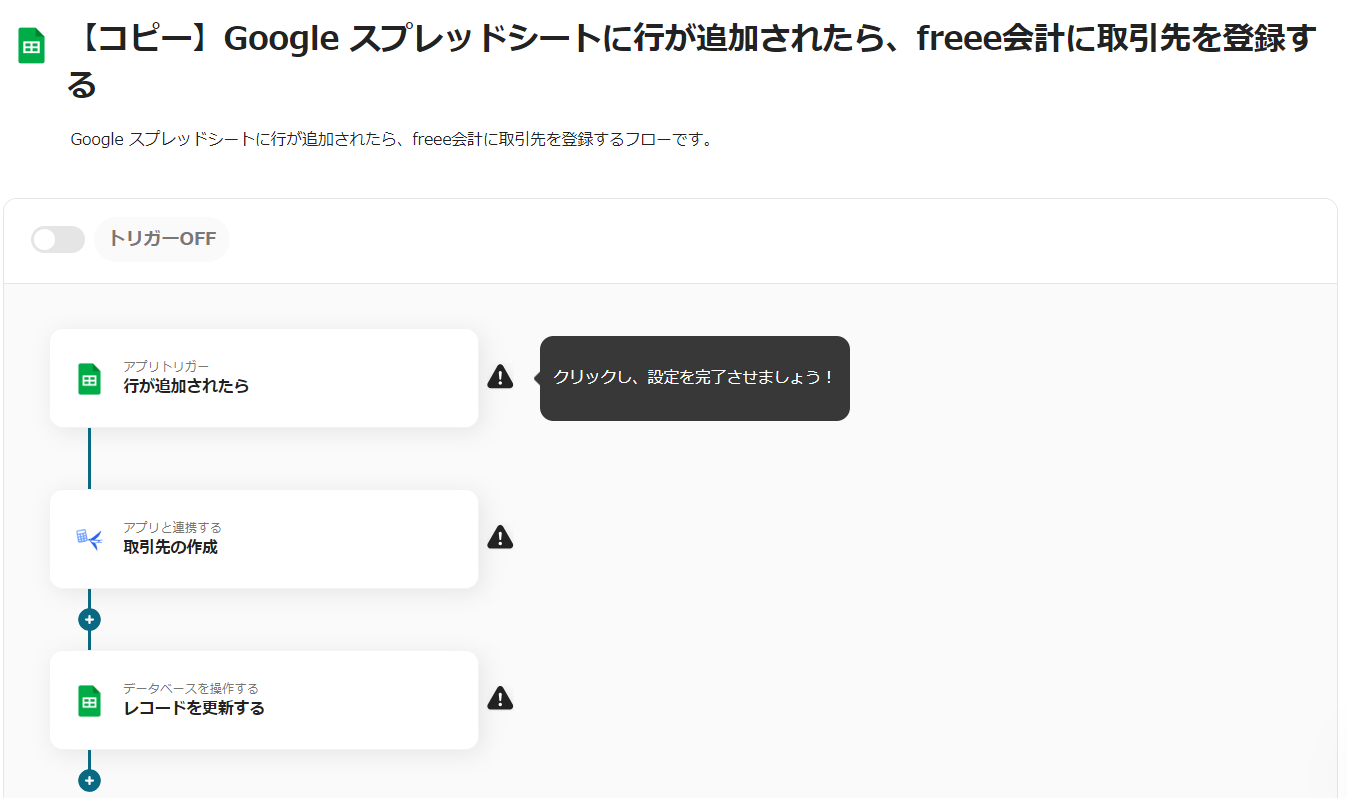Toggle the trigger switch on

tap(58, 240)
